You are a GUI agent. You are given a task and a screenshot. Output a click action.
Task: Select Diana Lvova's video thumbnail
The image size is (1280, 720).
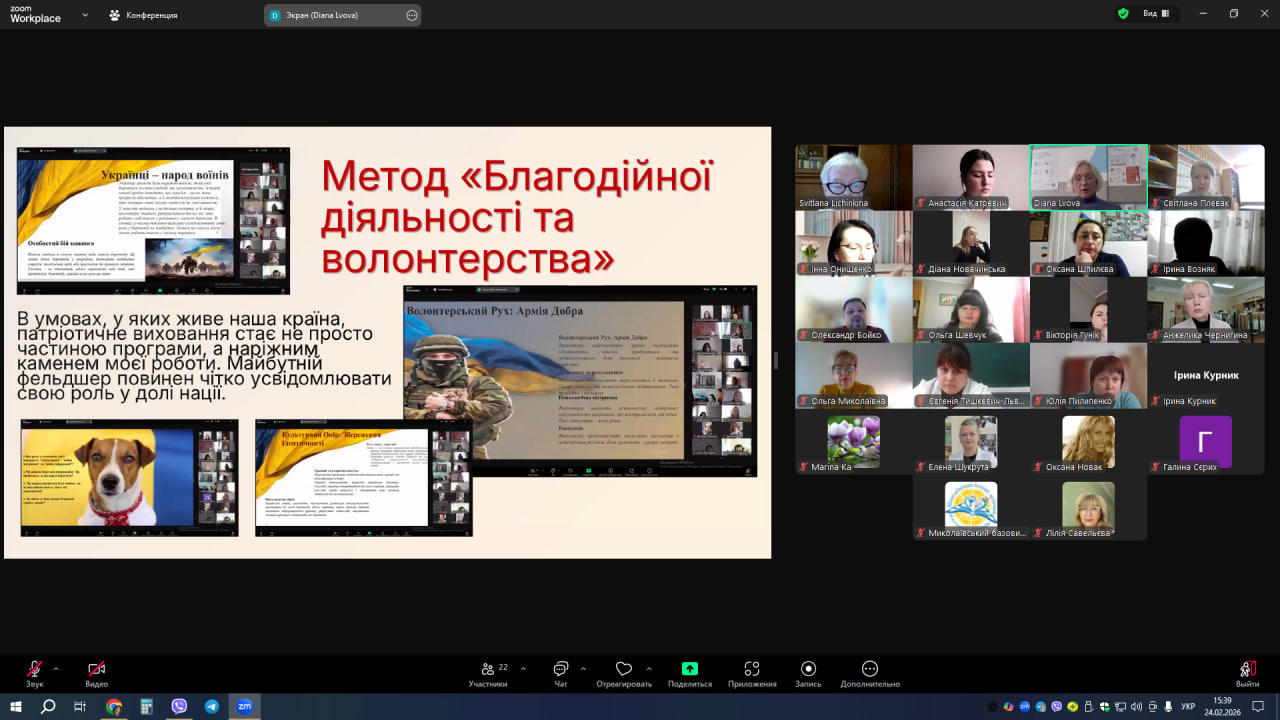[x=1088, y=176]
